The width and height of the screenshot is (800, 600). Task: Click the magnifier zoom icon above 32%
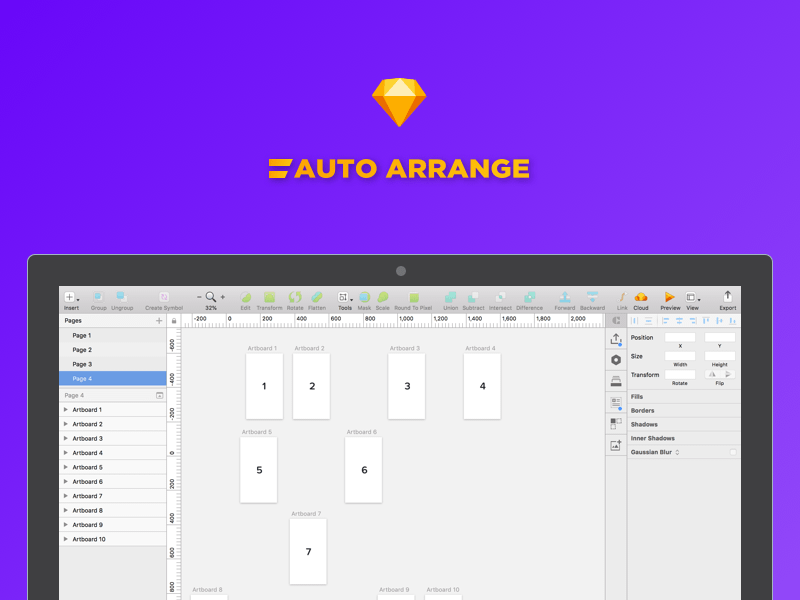[x=210, y=297]
